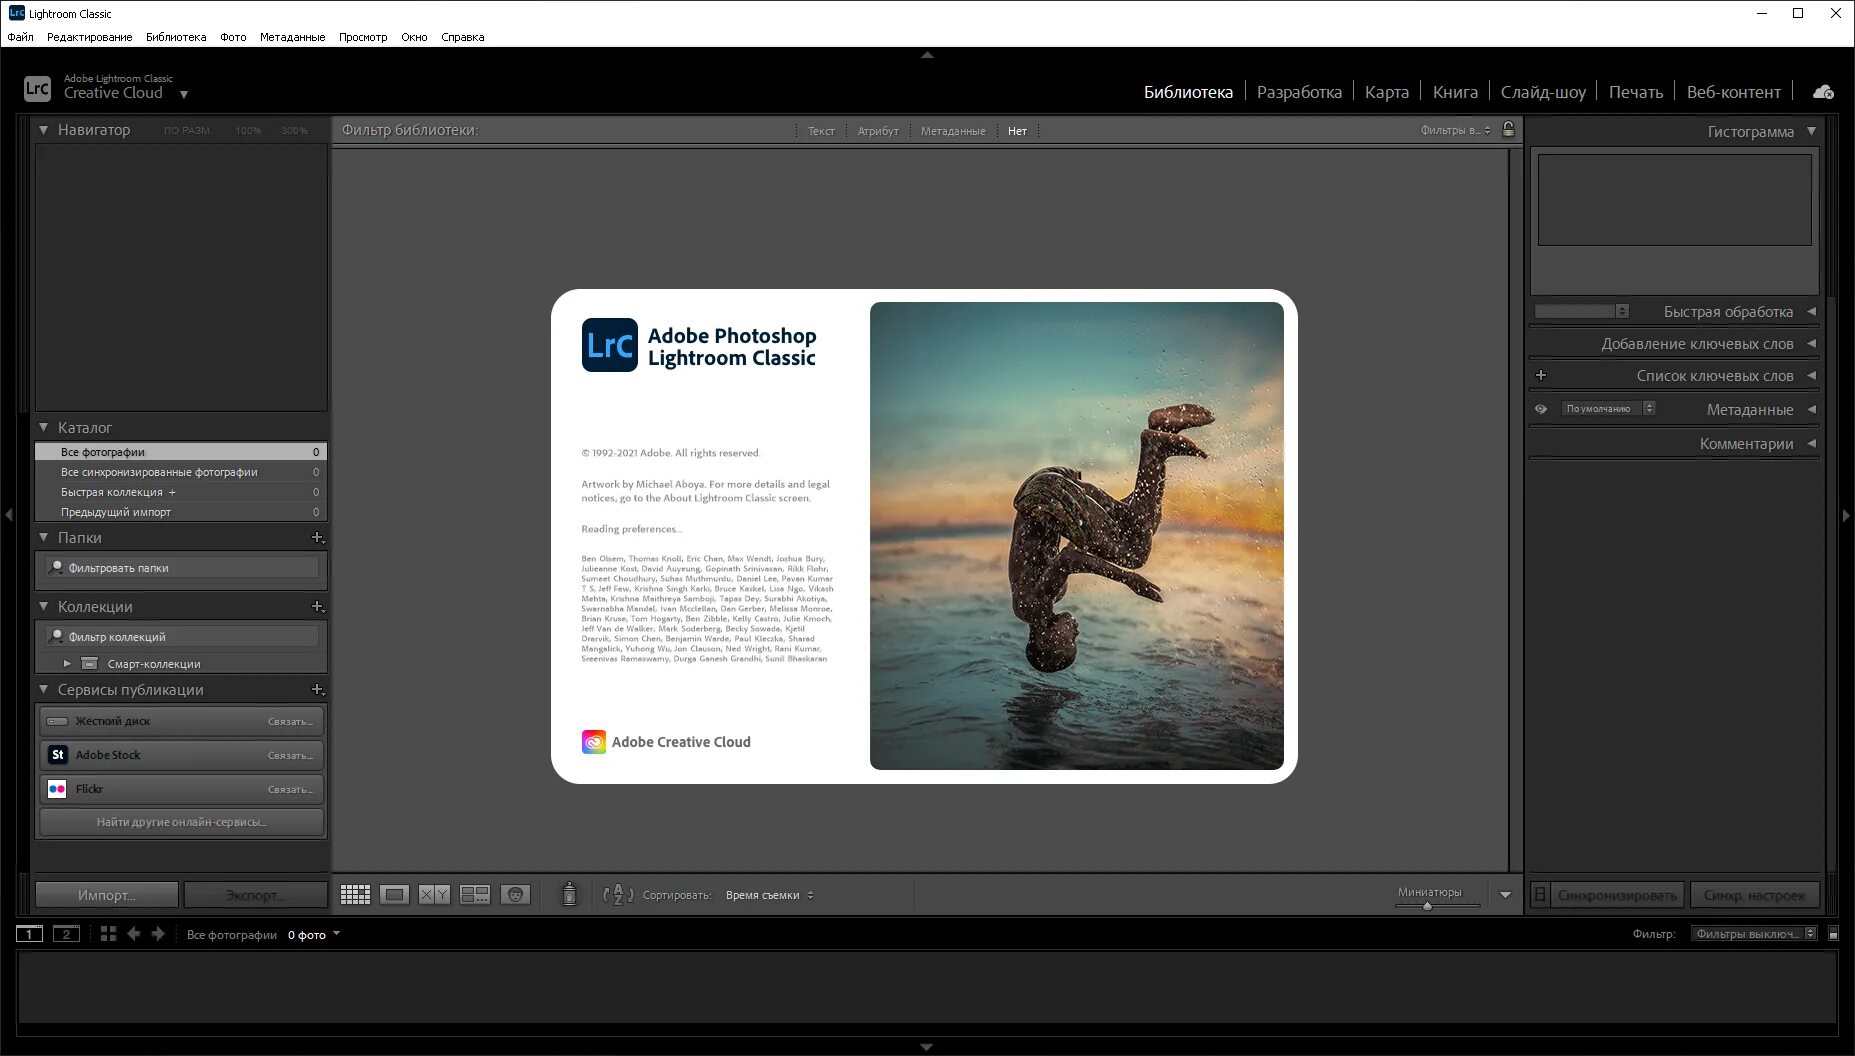Add a new folder with plus icon

tap(317, 538)
